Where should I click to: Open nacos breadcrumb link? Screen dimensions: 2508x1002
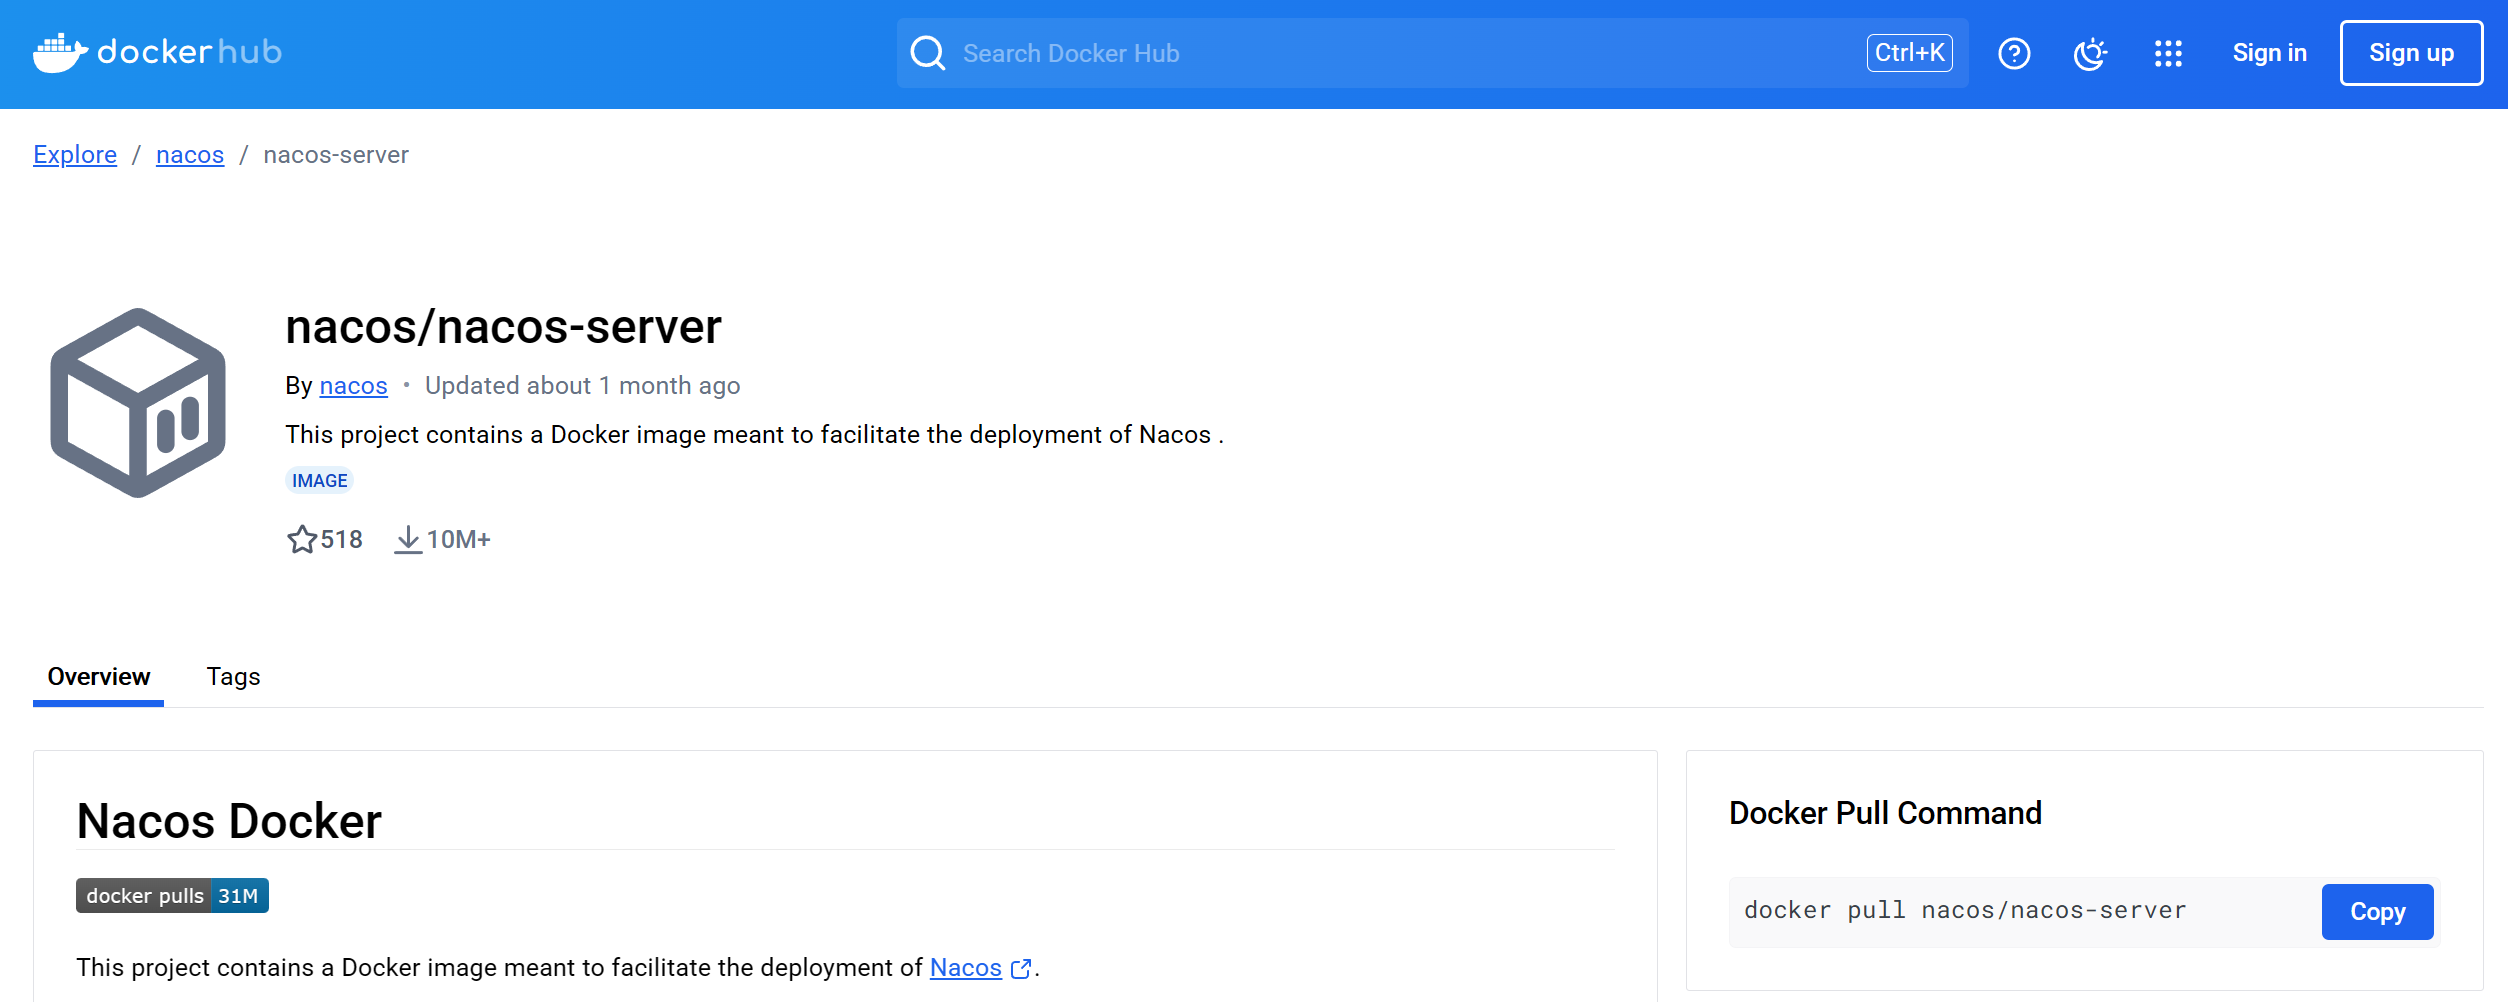(190, 155)
